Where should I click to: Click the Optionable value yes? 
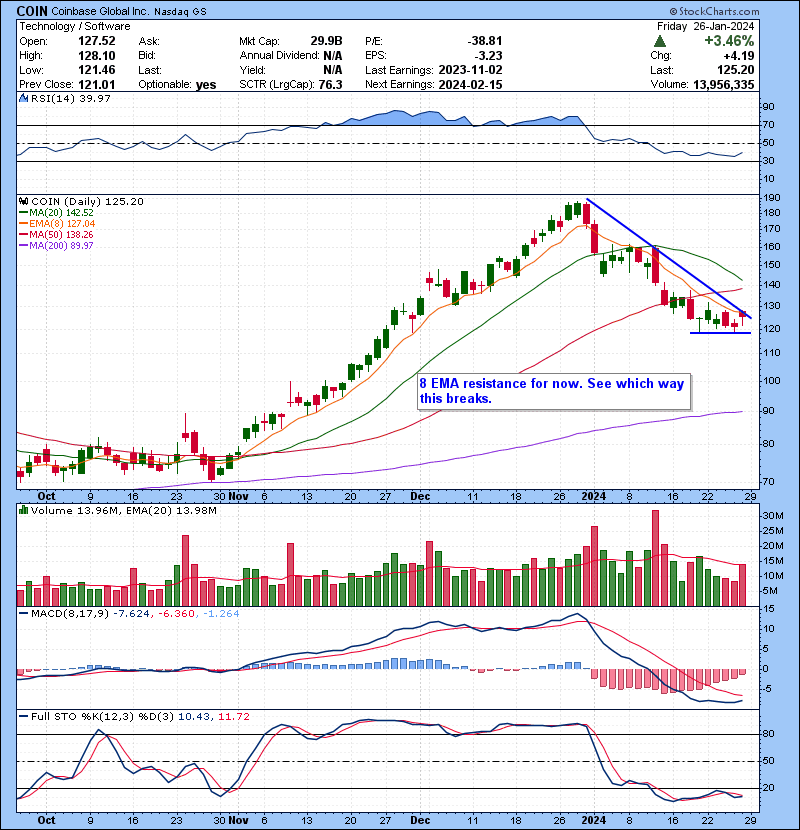206,85
